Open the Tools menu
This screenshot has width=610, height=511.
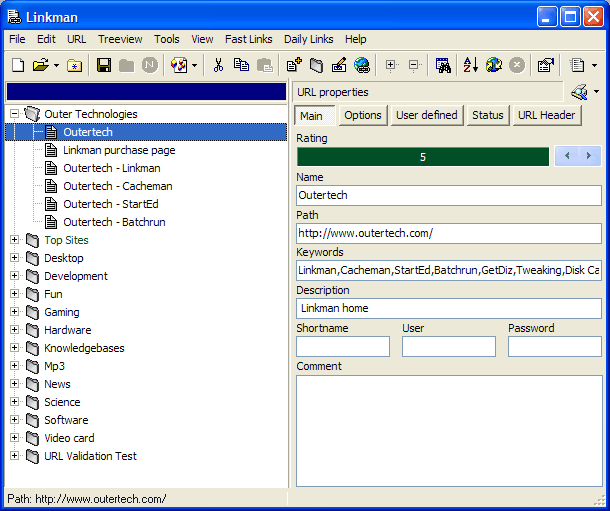[x=167, y=39]
